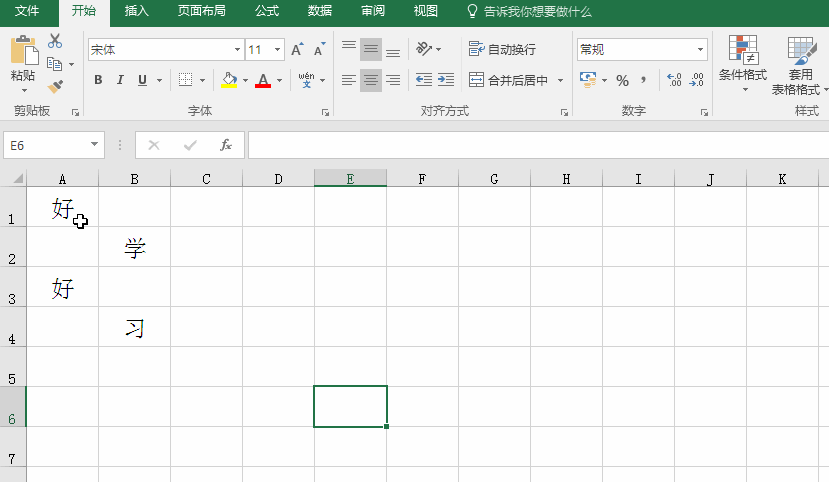Apply percent style
Viewport: 829px width, 482px height.
pos(622,80)
